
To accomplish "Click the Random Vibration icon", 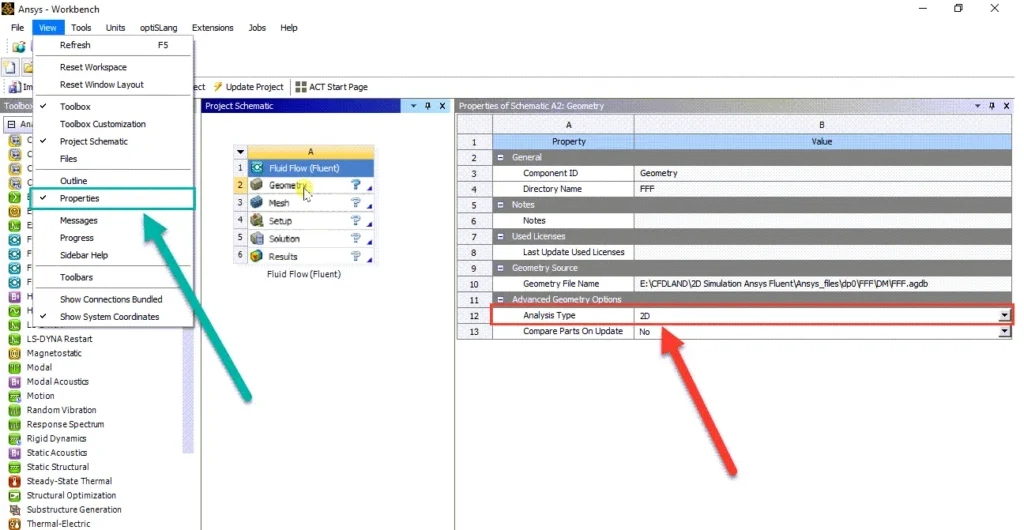I will point(14,411).
